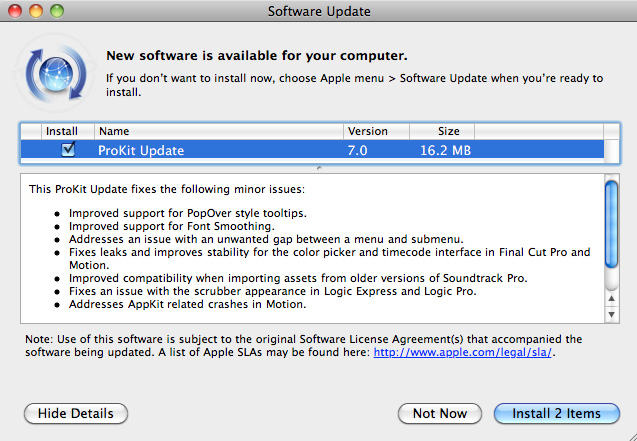Click the Software Update globe icon
This screenshot has width=637, height=441.
click(56, 74)
